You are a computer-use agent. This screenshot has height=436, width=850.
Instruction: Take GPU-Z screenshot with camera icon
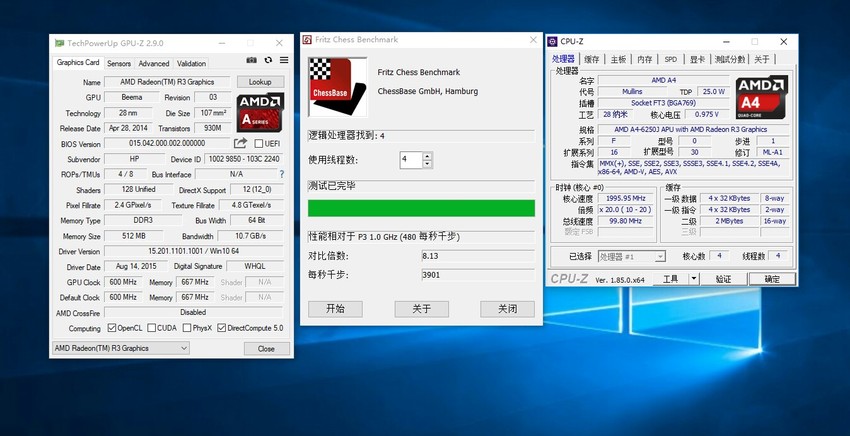tap(252, 60)
